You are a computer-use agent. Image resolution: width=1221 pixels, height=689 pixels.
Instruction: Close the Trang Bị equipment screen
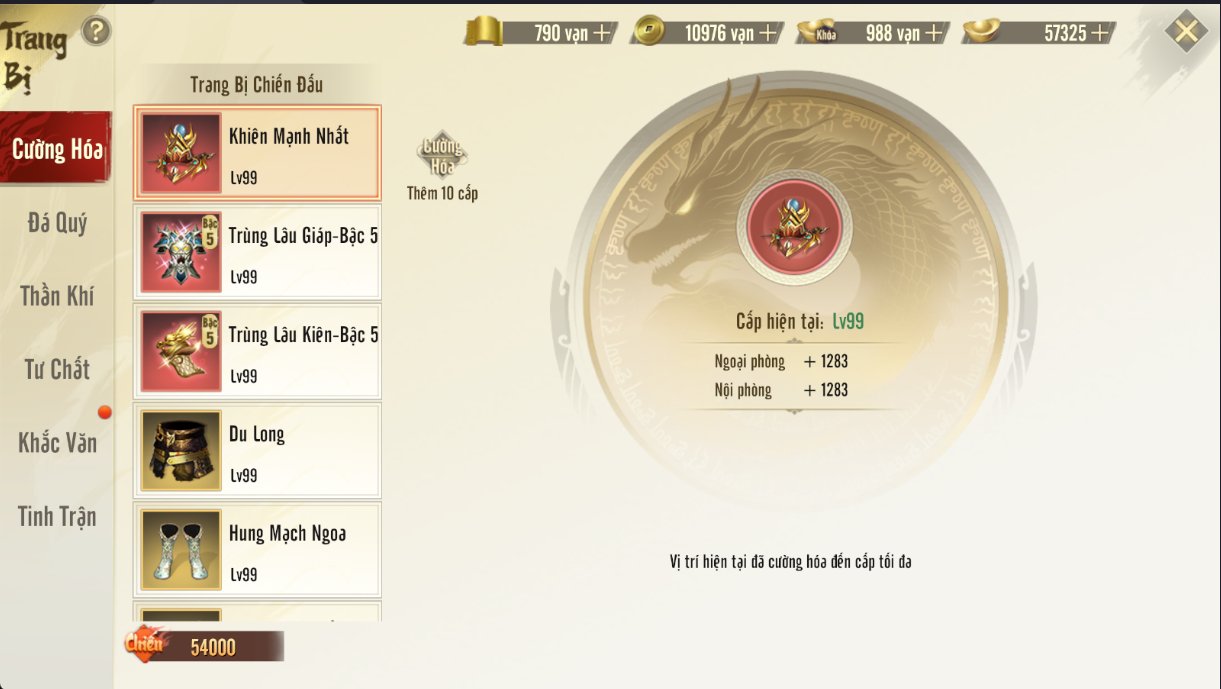(1186, 32)
